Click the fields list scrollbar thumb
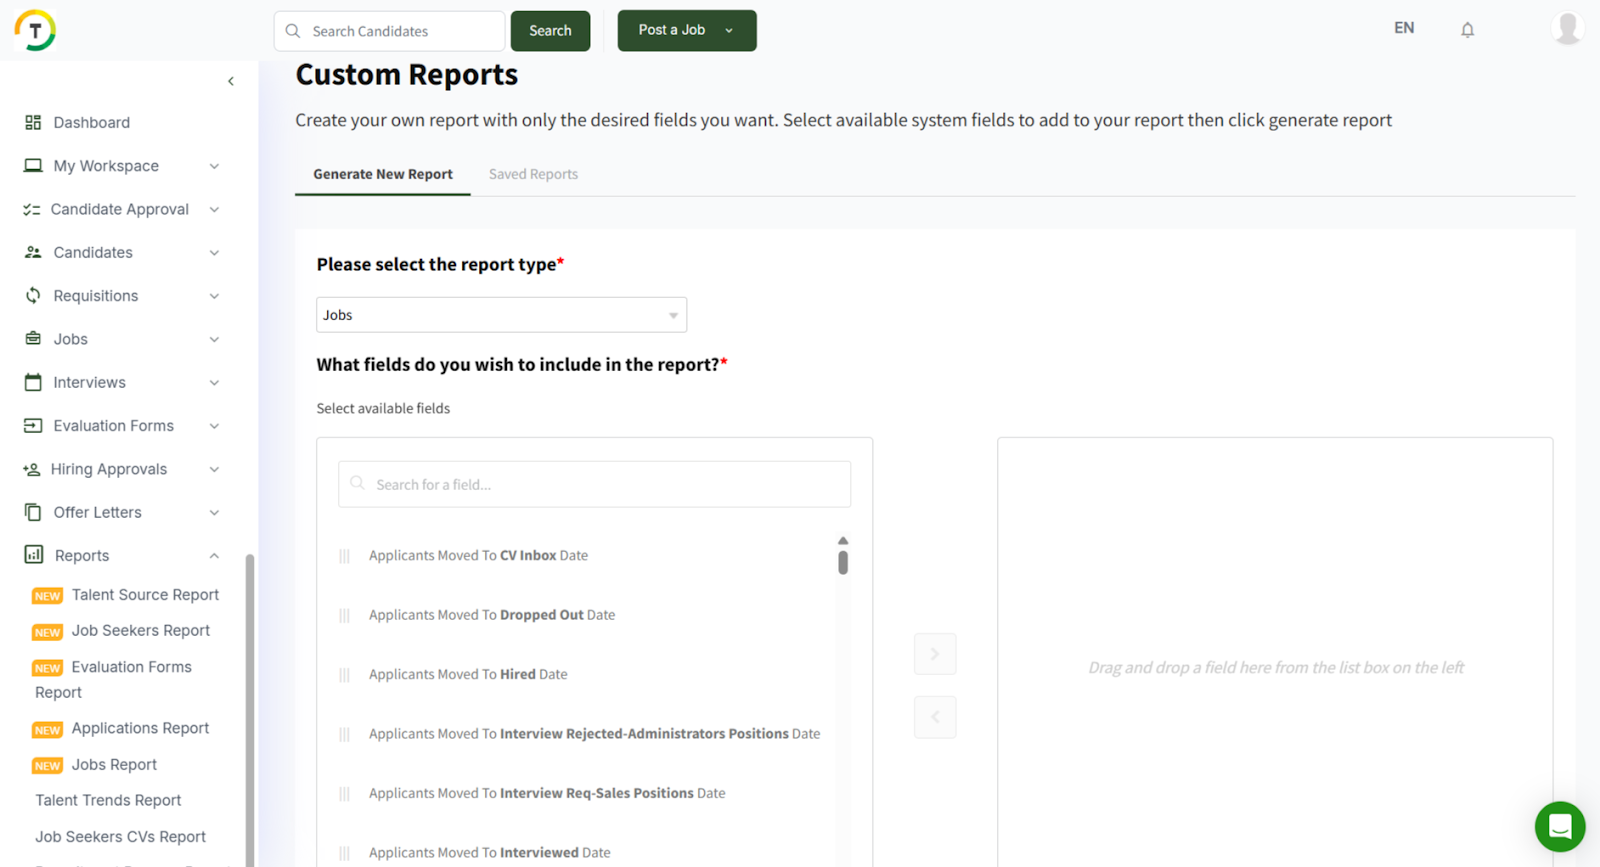The height and width of the screenshot is (867, 1600). click(x=843, y=563)
